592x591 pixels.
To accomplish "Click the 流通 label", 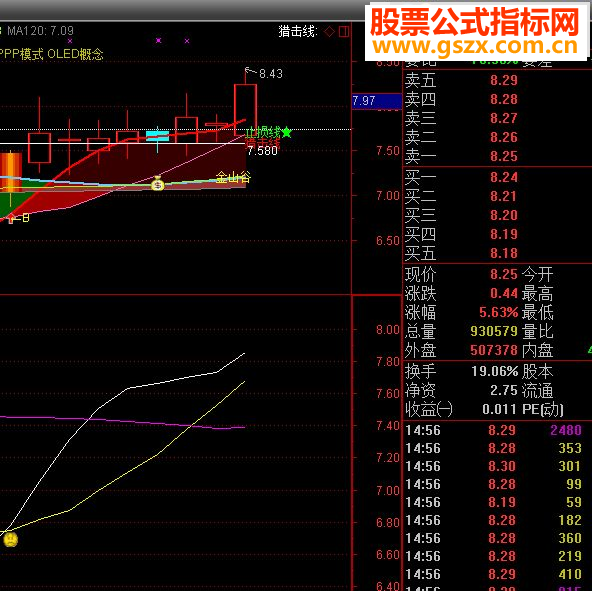I will [538, 390].
